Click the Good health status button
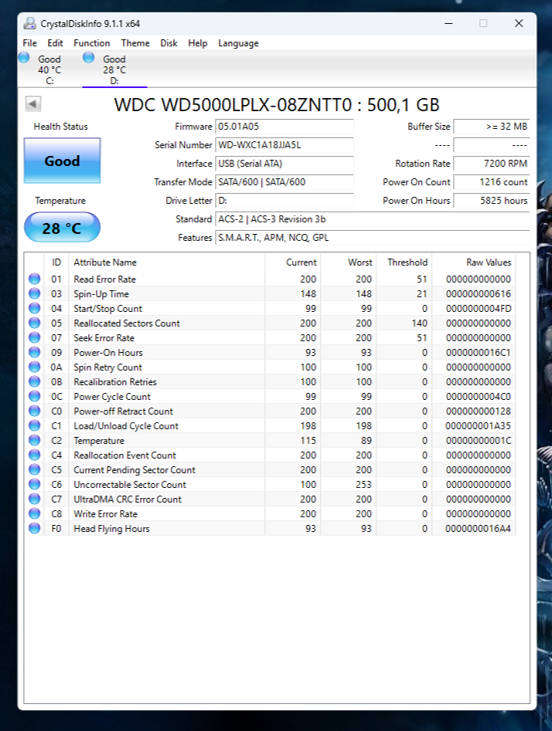Screen dimensions: 552x731 (62, 161)
